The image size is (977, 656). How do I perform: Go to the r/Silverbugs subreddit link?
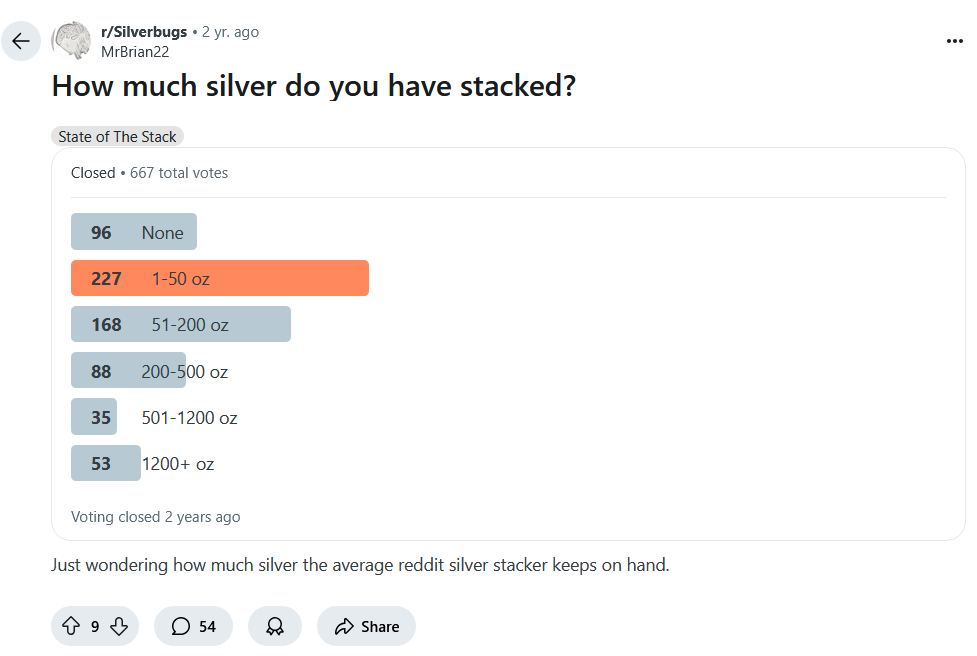tap(144, 32)
